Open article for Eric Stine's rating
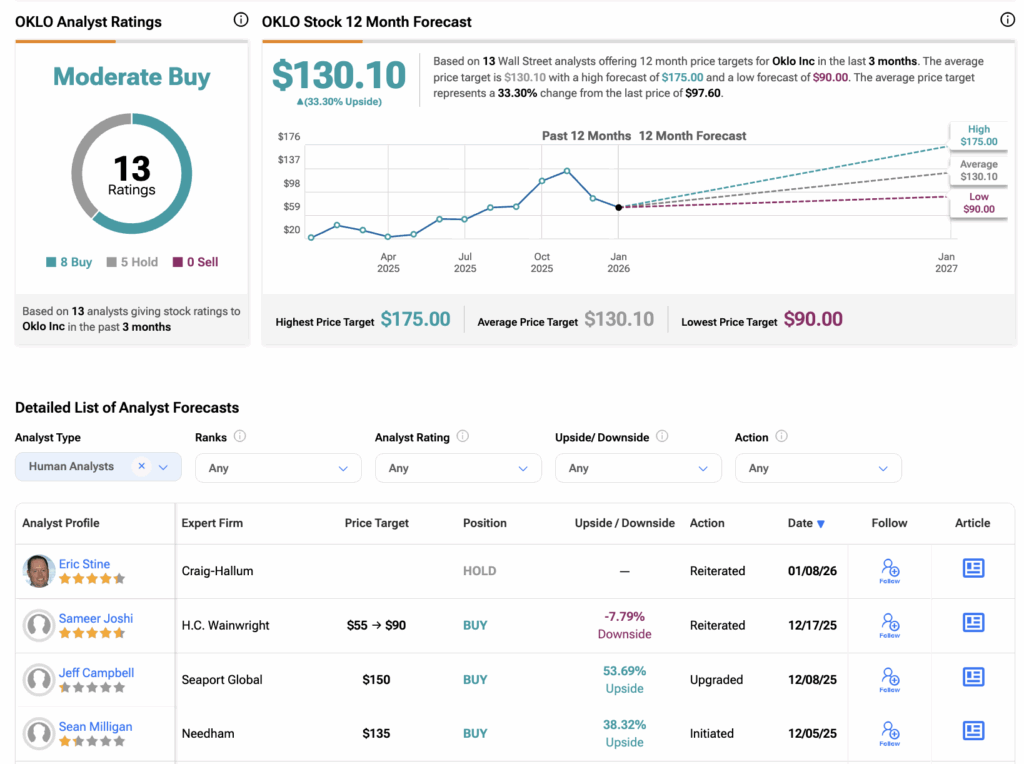This screenshot has width=1024, height=764. coord(972,569)
